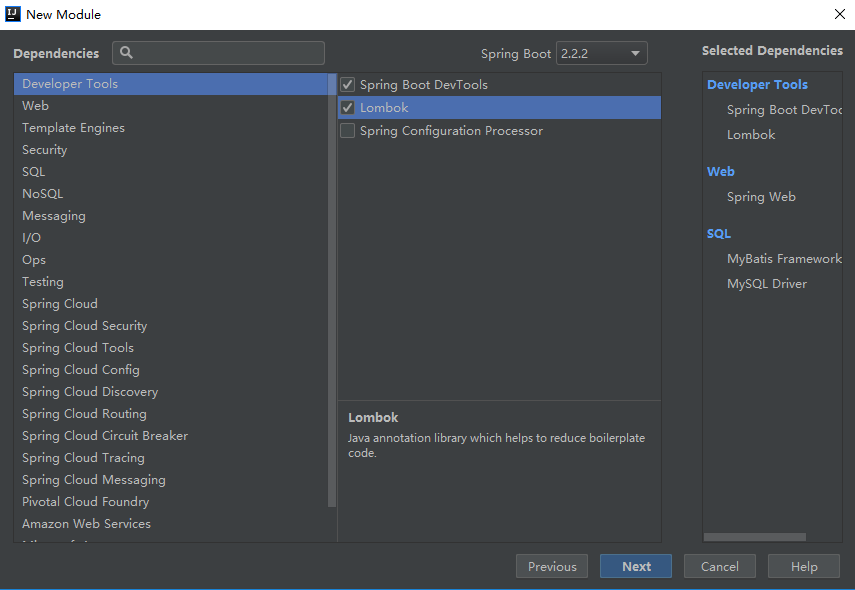Select the I/O category
The height and width of the screenshot is (590, 855).
coord(171,238)
